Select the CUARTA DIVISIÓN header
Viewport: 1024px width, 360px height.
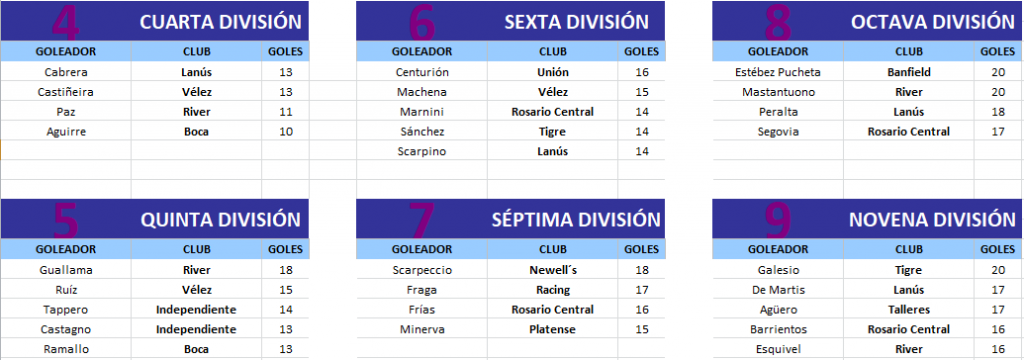(155, 21)
